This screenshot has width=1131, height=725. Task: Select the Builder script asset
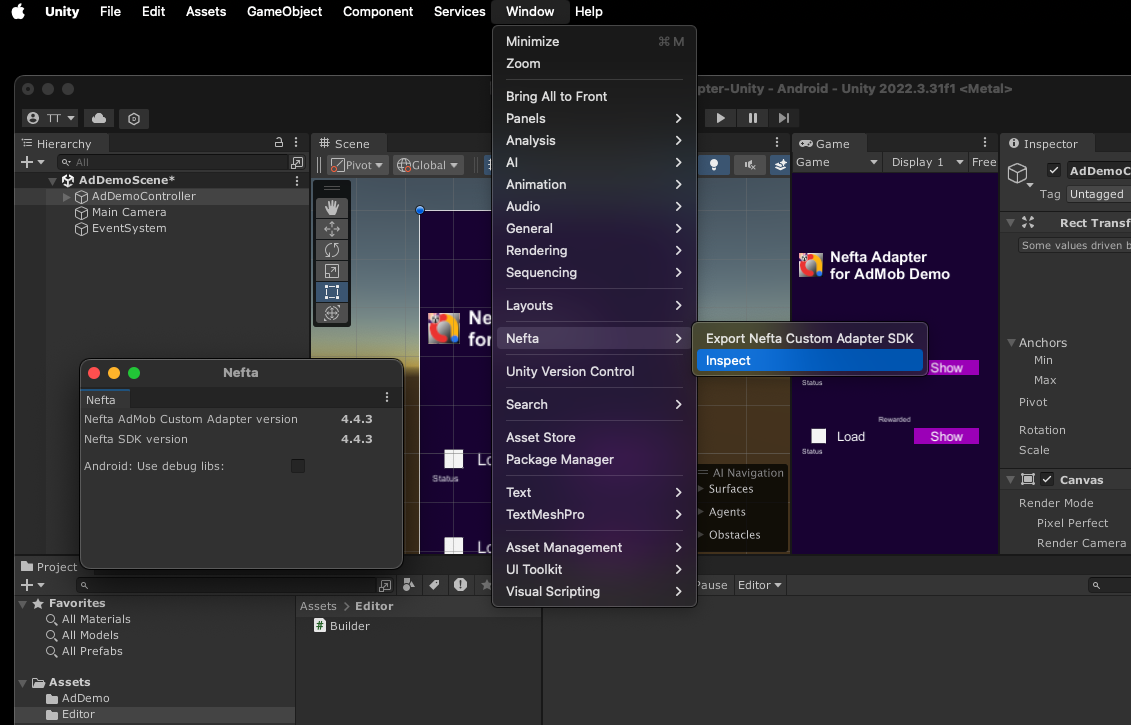coord(342,626)
